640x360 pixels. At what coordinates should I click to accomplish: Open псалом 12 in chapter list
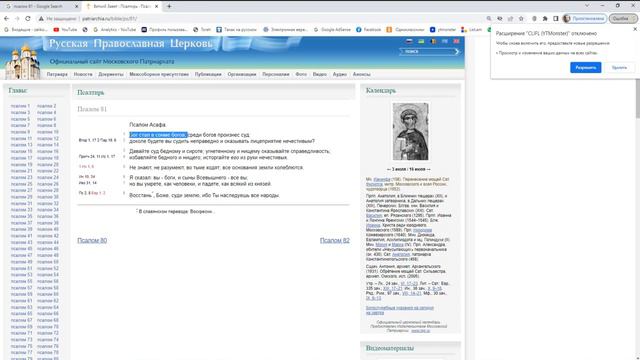pos(48,138)
